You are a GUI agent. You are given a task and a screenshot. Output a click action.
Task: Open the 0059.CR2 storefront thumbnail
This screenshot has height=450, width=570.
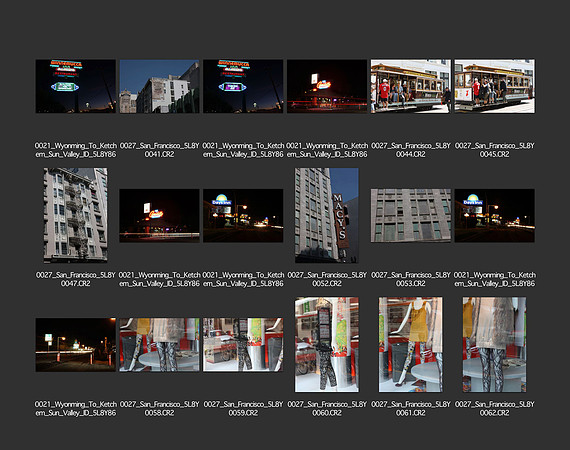click(x=243, y=345)
